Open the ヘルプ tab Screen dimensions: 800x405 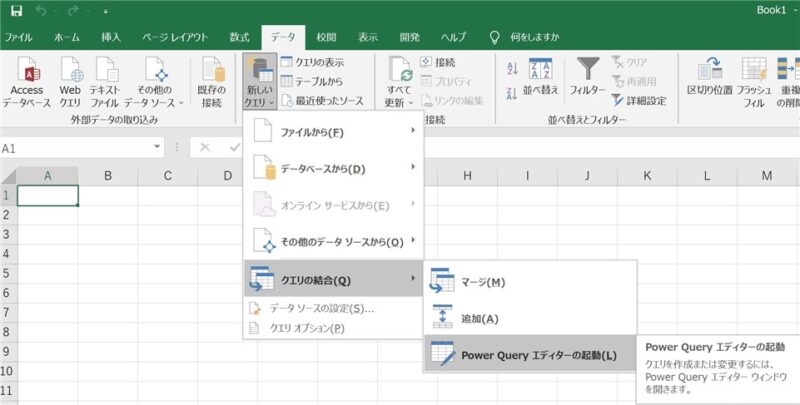454,37
